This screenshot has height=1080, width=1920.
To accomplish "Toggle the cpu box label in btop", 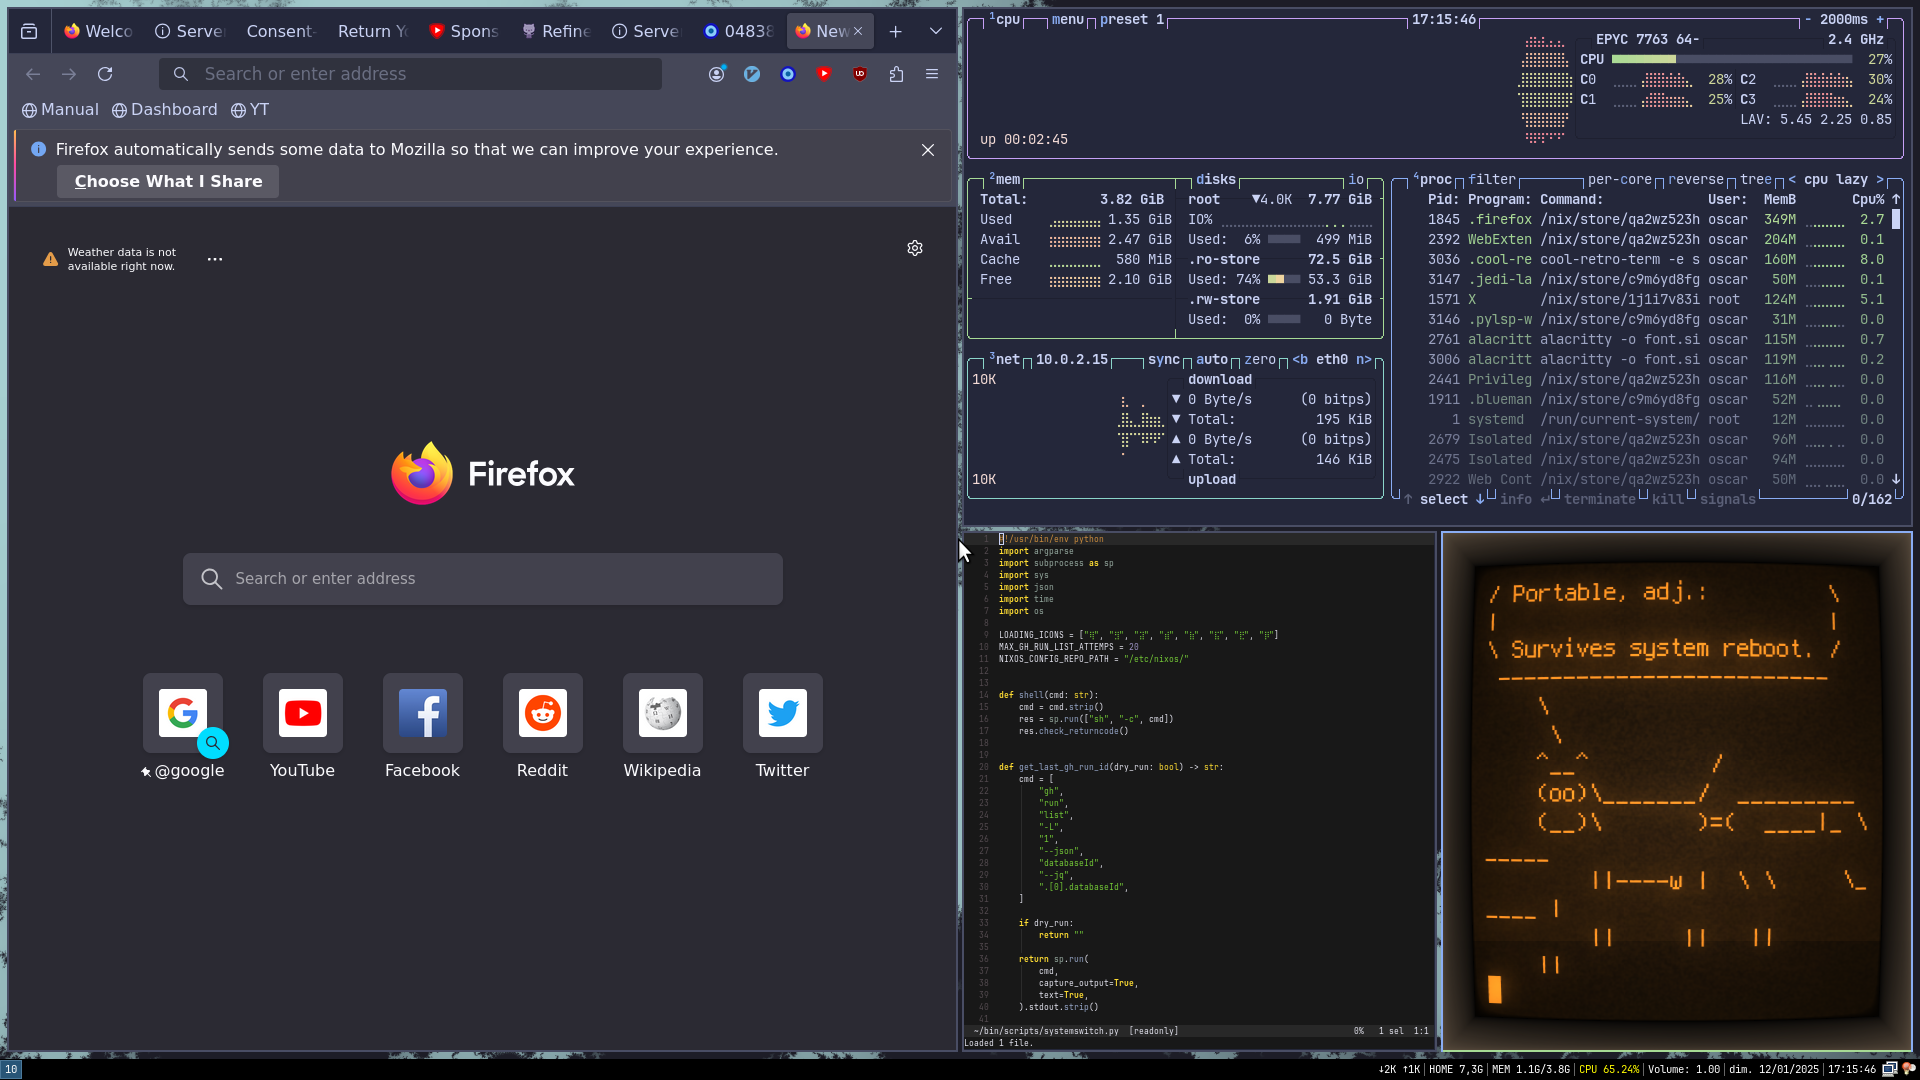I will pos(1006,20).
